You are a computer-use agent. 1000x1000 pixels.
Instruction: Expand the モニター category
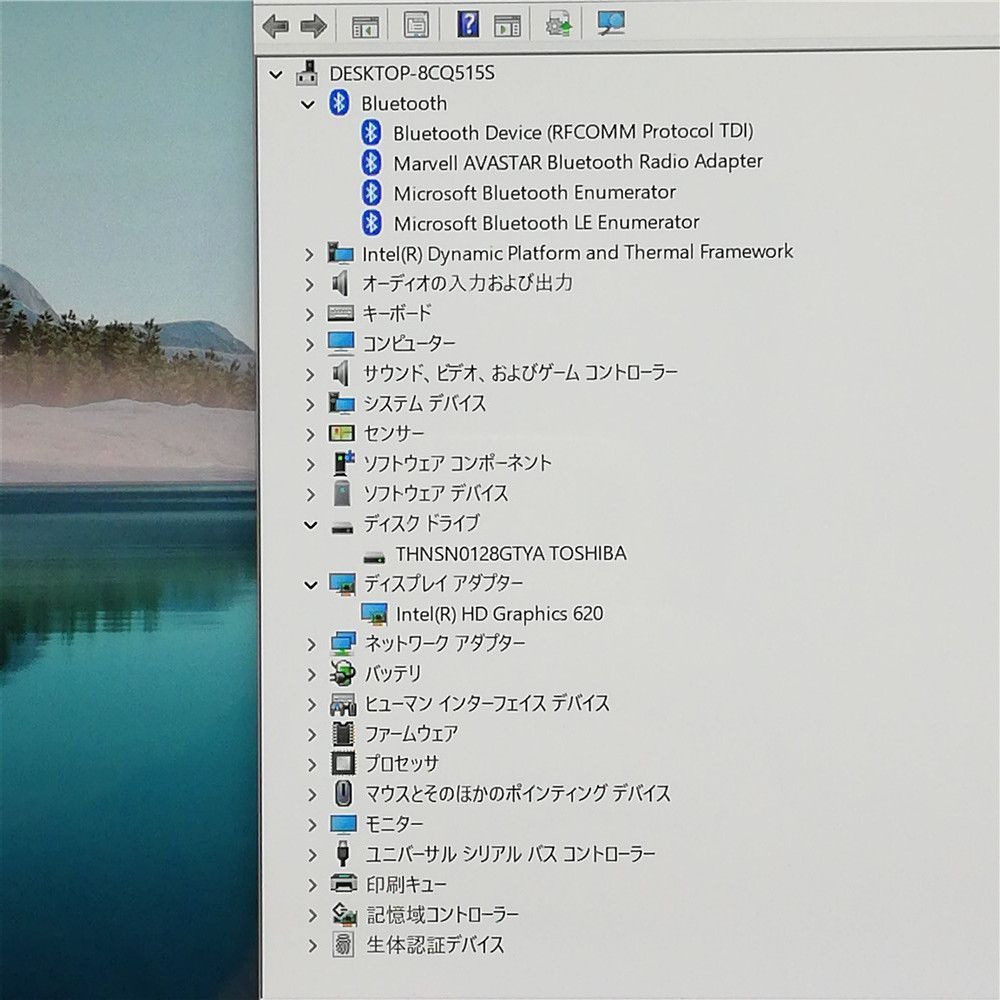312,825
